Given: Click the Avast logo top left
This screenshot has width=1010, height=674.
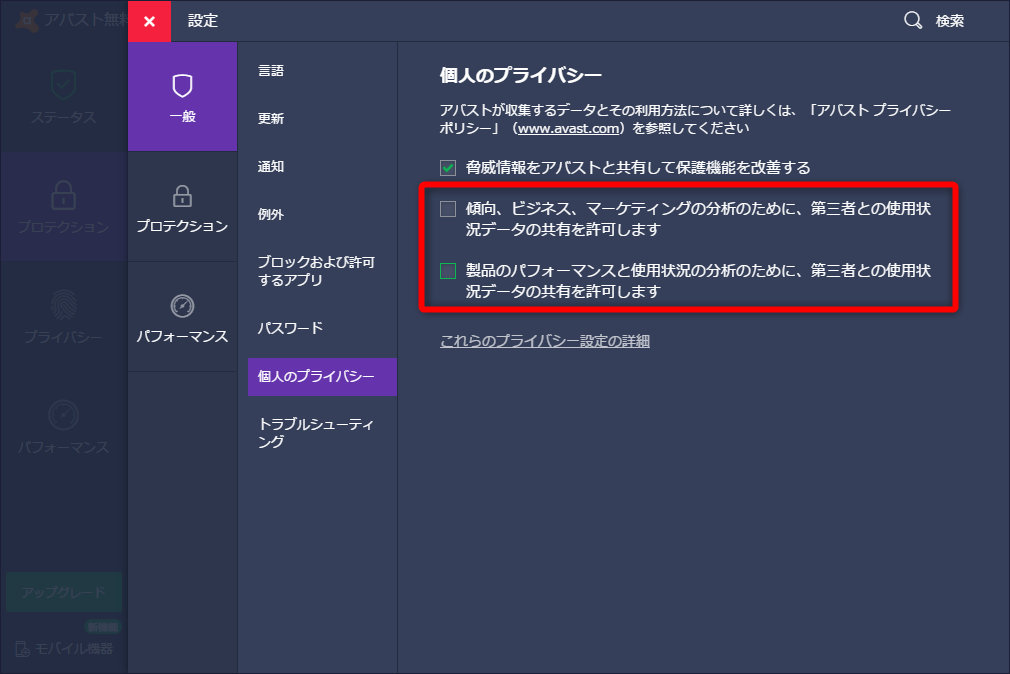Looking at the screenshot, I should pyautogui.click(x=27, y=18).
